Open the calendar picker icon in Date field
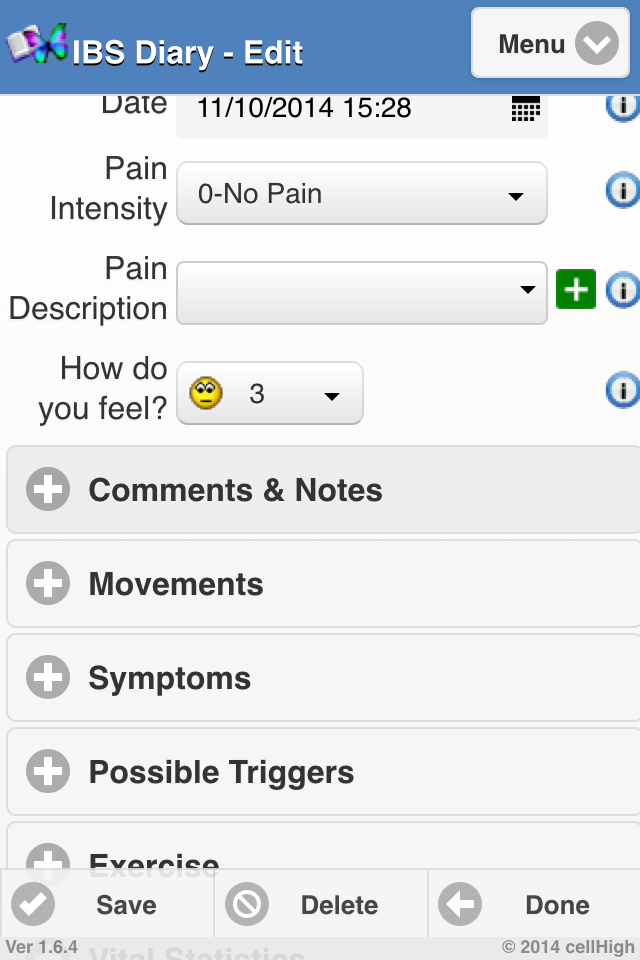The height and width of the screenshot is (960, 640). (525, 109)
